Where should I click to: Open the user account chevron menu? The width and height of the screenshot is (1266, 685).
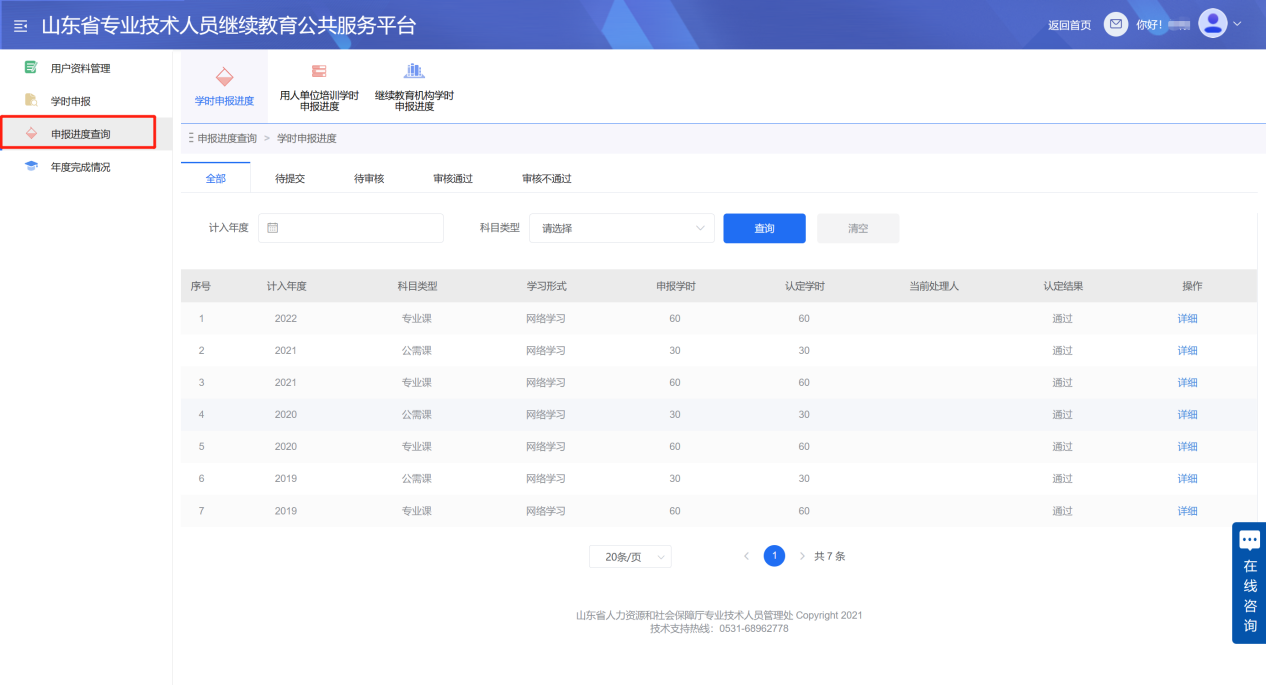[x=1236, y=23]
